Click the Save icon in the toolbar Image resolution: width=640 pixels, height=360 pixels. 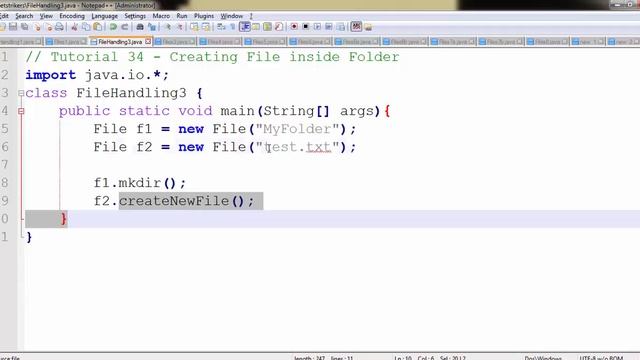pyautogui.click(x=13, y=27)
